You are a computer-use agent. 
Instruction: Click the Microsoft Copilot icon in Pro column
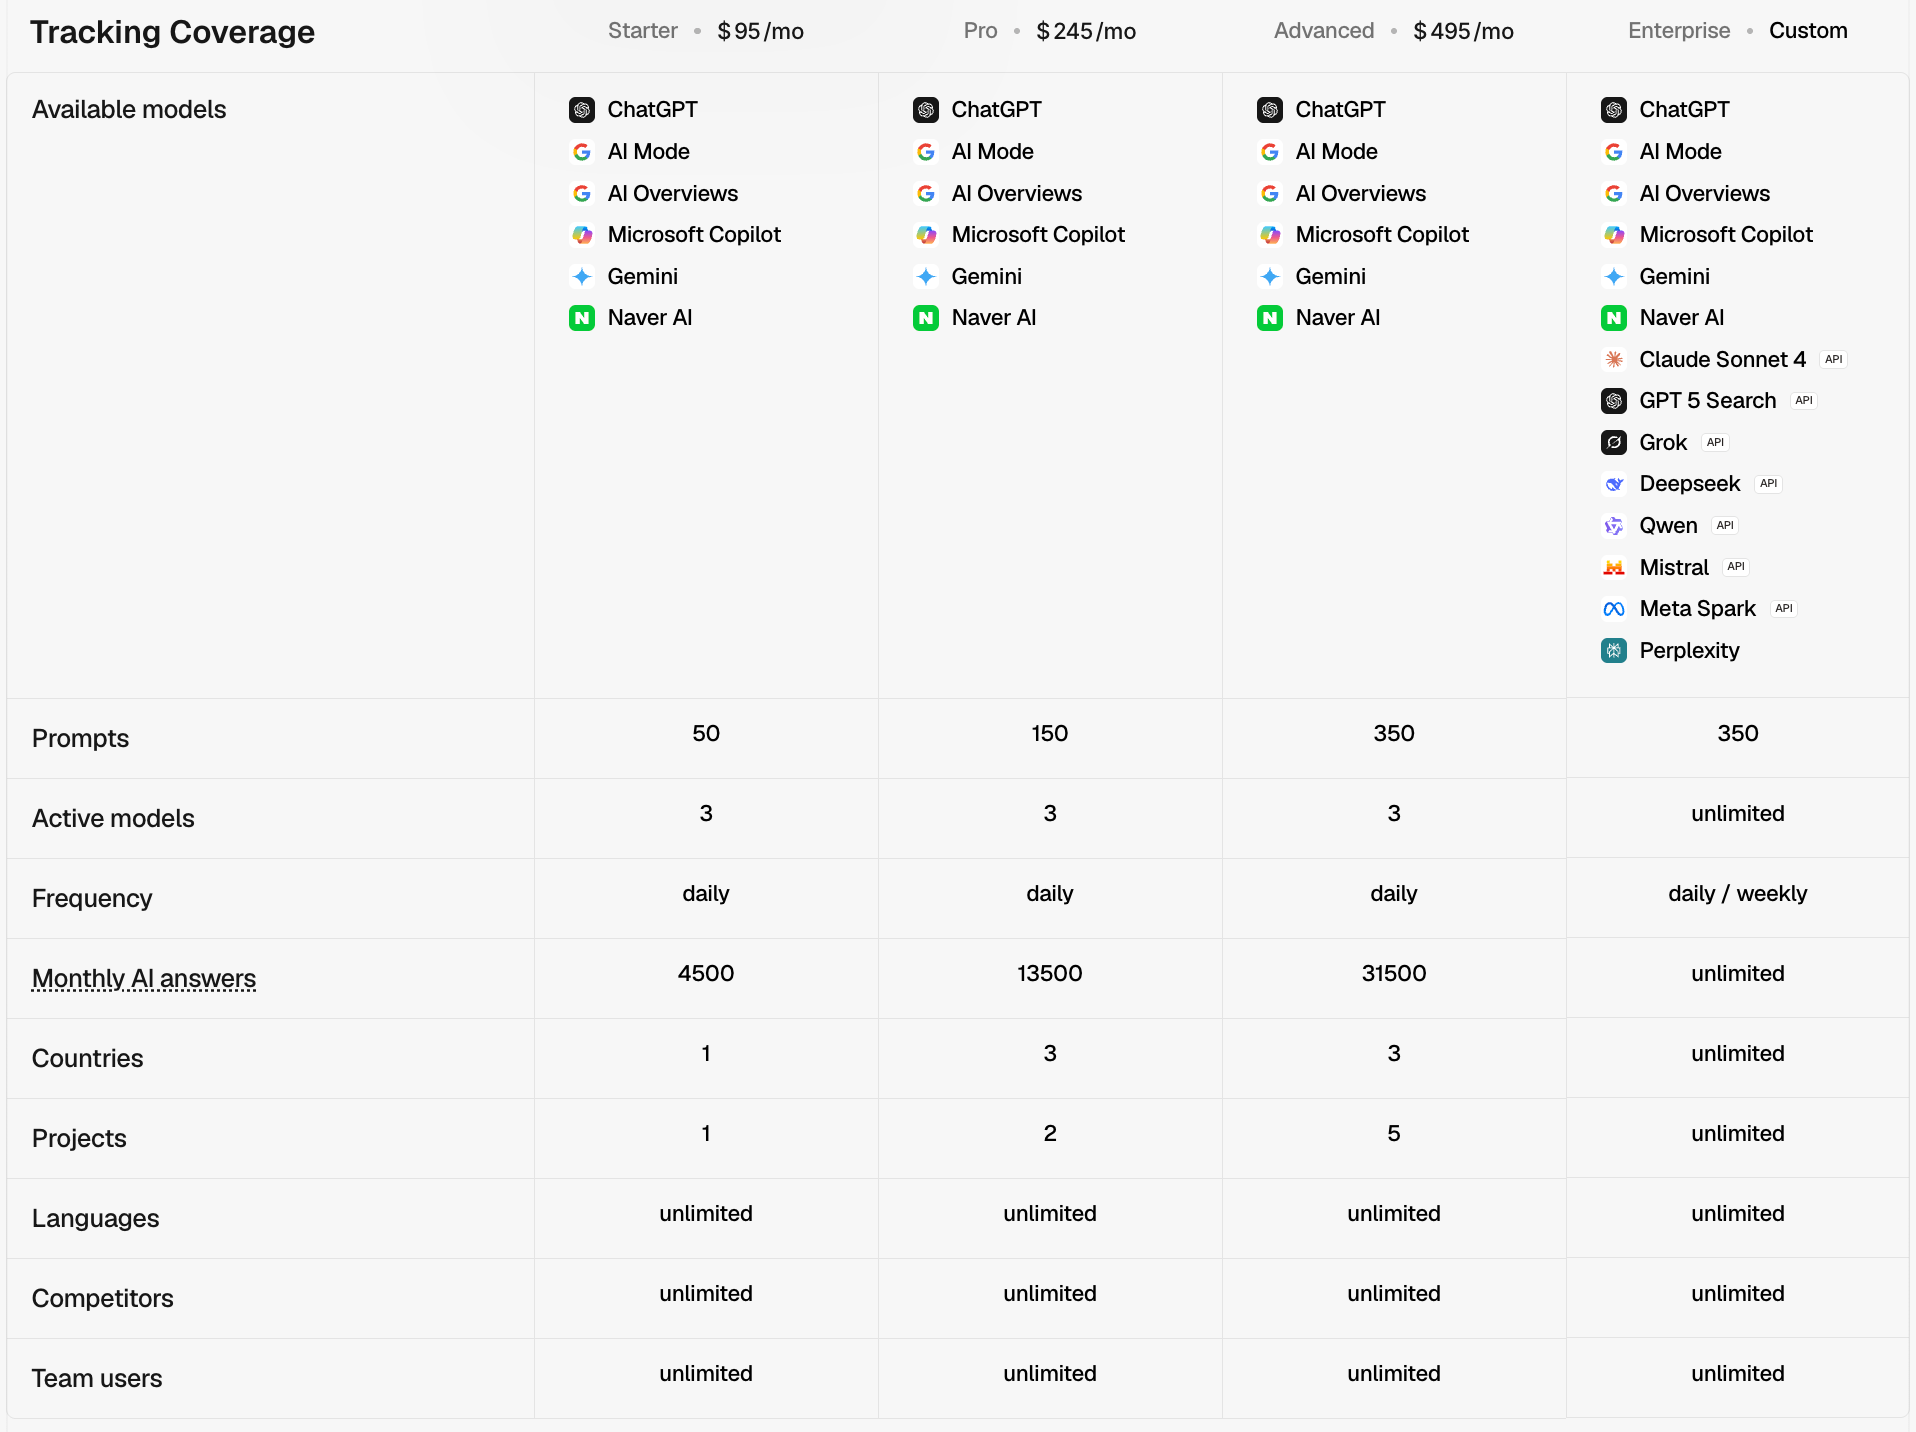coord(926,235)
